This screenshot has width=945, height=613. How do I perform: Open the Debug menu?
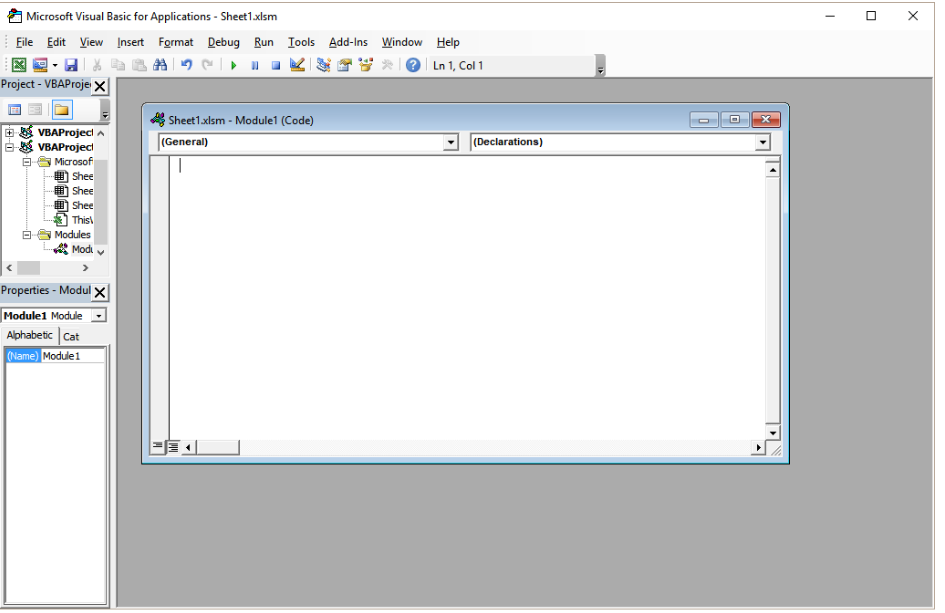pyautogui.click(x=224, y=42)
